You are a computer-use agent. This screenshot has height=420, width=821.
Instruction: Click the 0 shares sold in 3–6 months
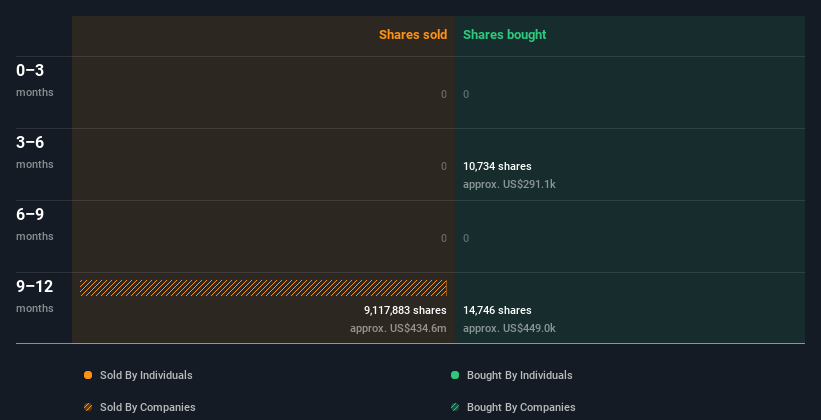[444, 166]
